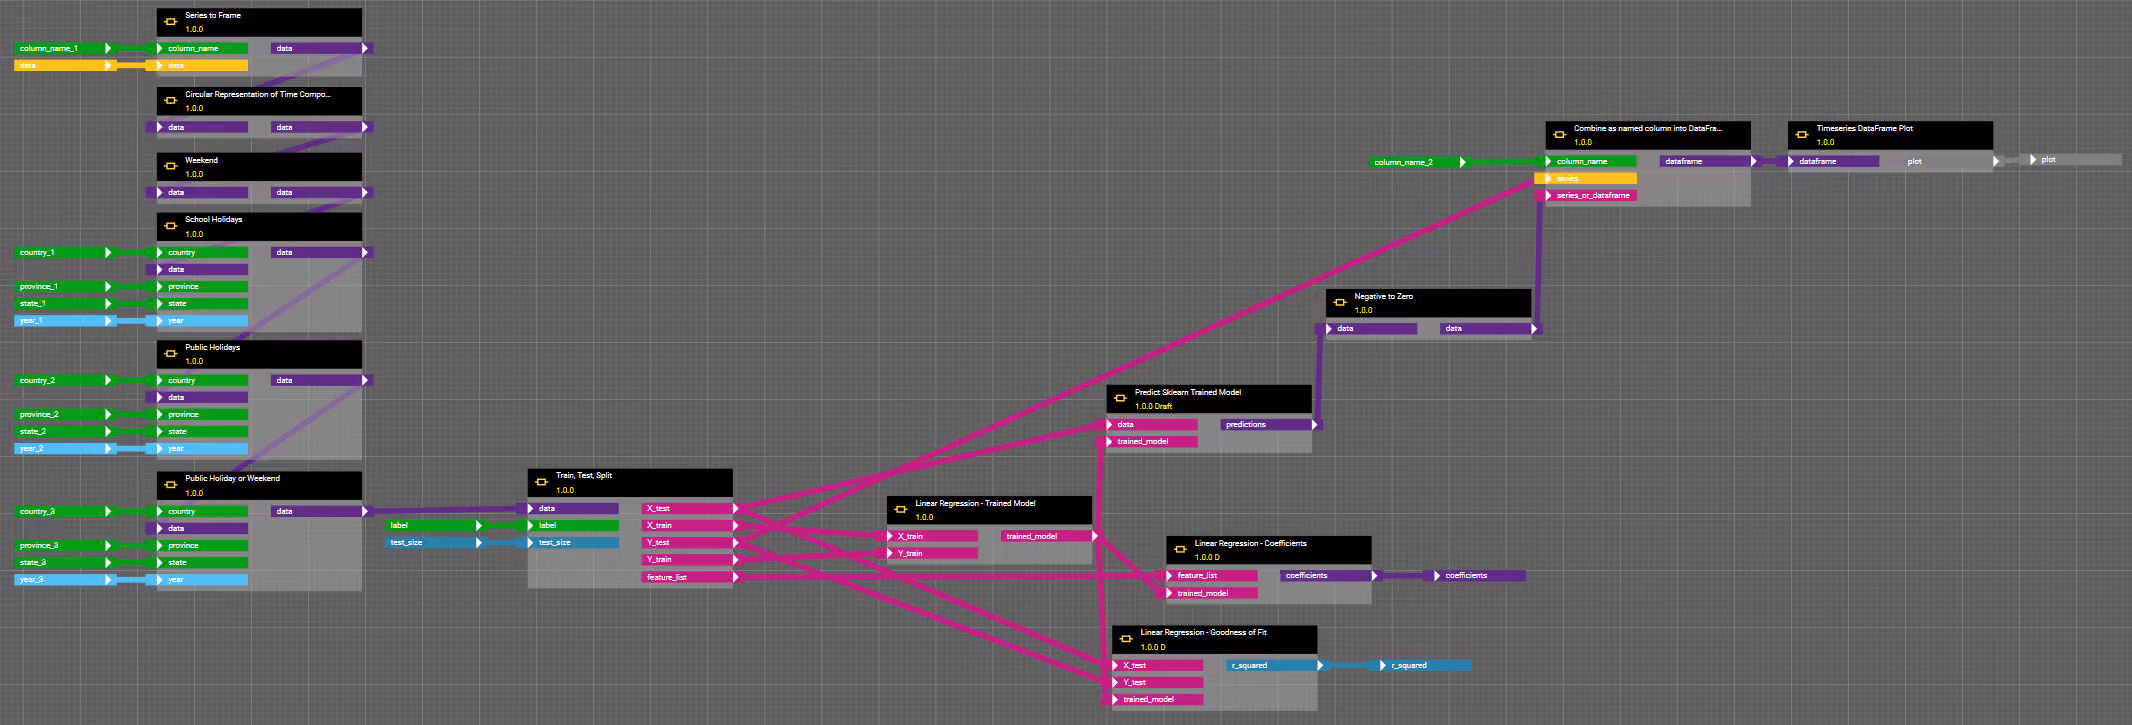Click the predictions output port
Image resolution: width=2132 pixels, height=725 pixels.
click(x=1270, y=425)
